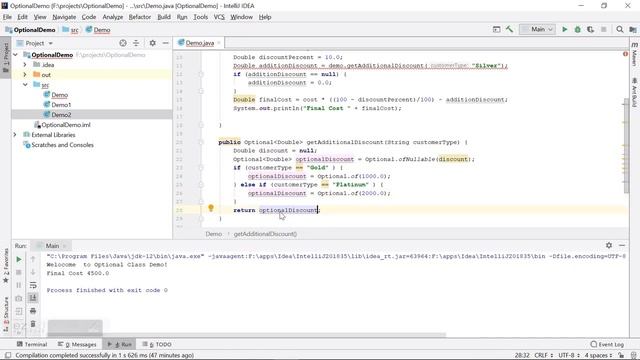
Task: Open Event Log
Action: (x=607, y=344)
